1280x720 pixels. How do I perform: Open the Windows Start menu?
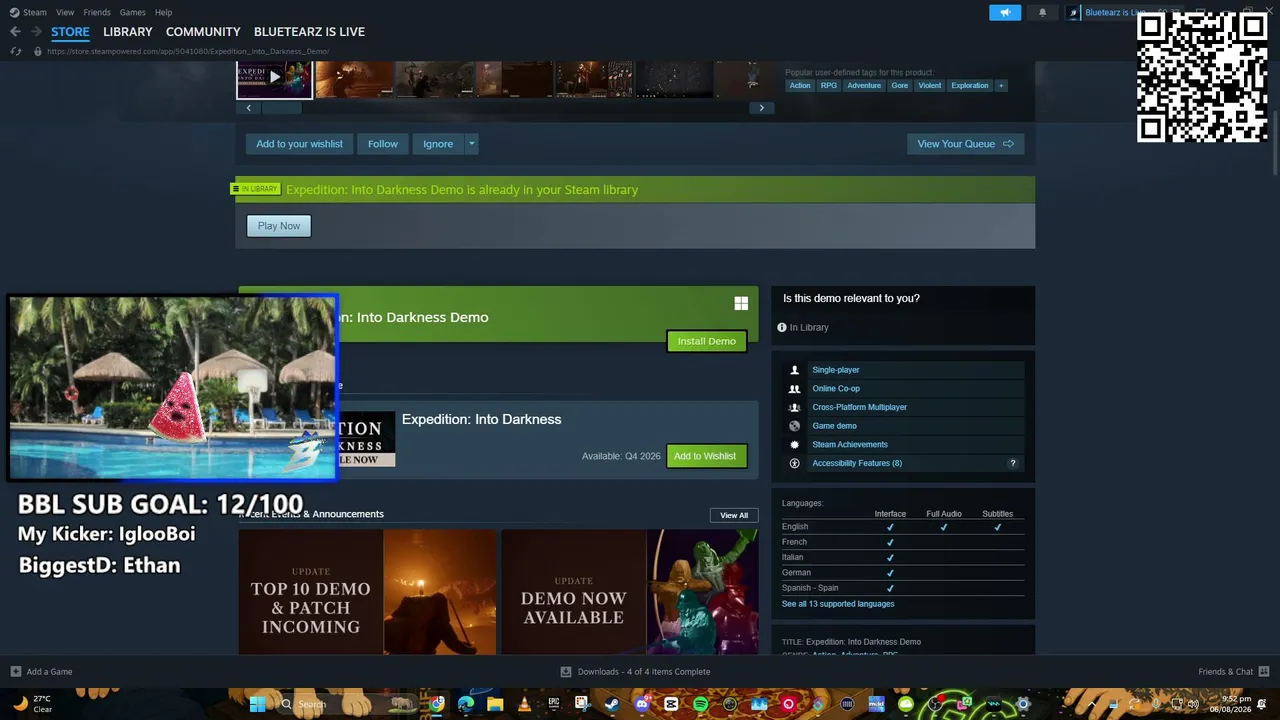pos(257,705)
